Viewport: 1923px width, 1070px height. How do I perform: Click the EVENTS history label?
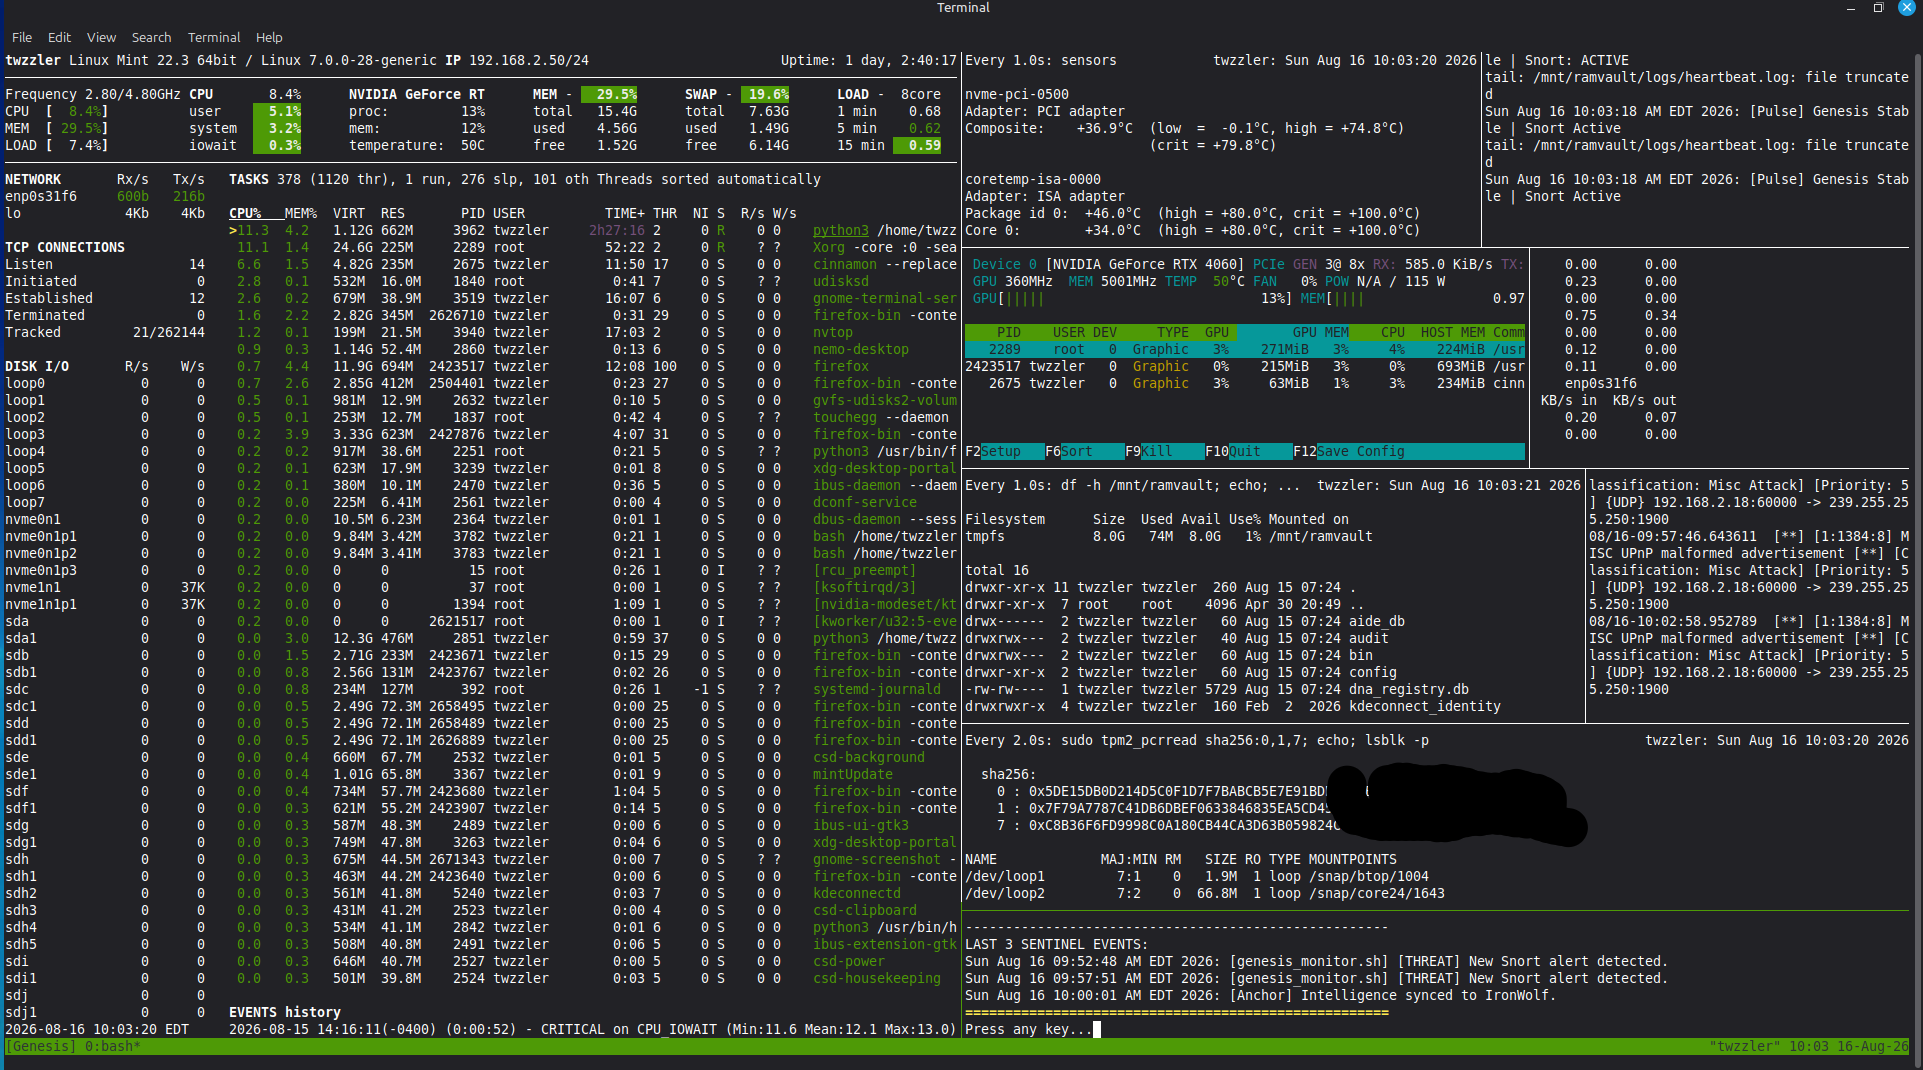285,1012
